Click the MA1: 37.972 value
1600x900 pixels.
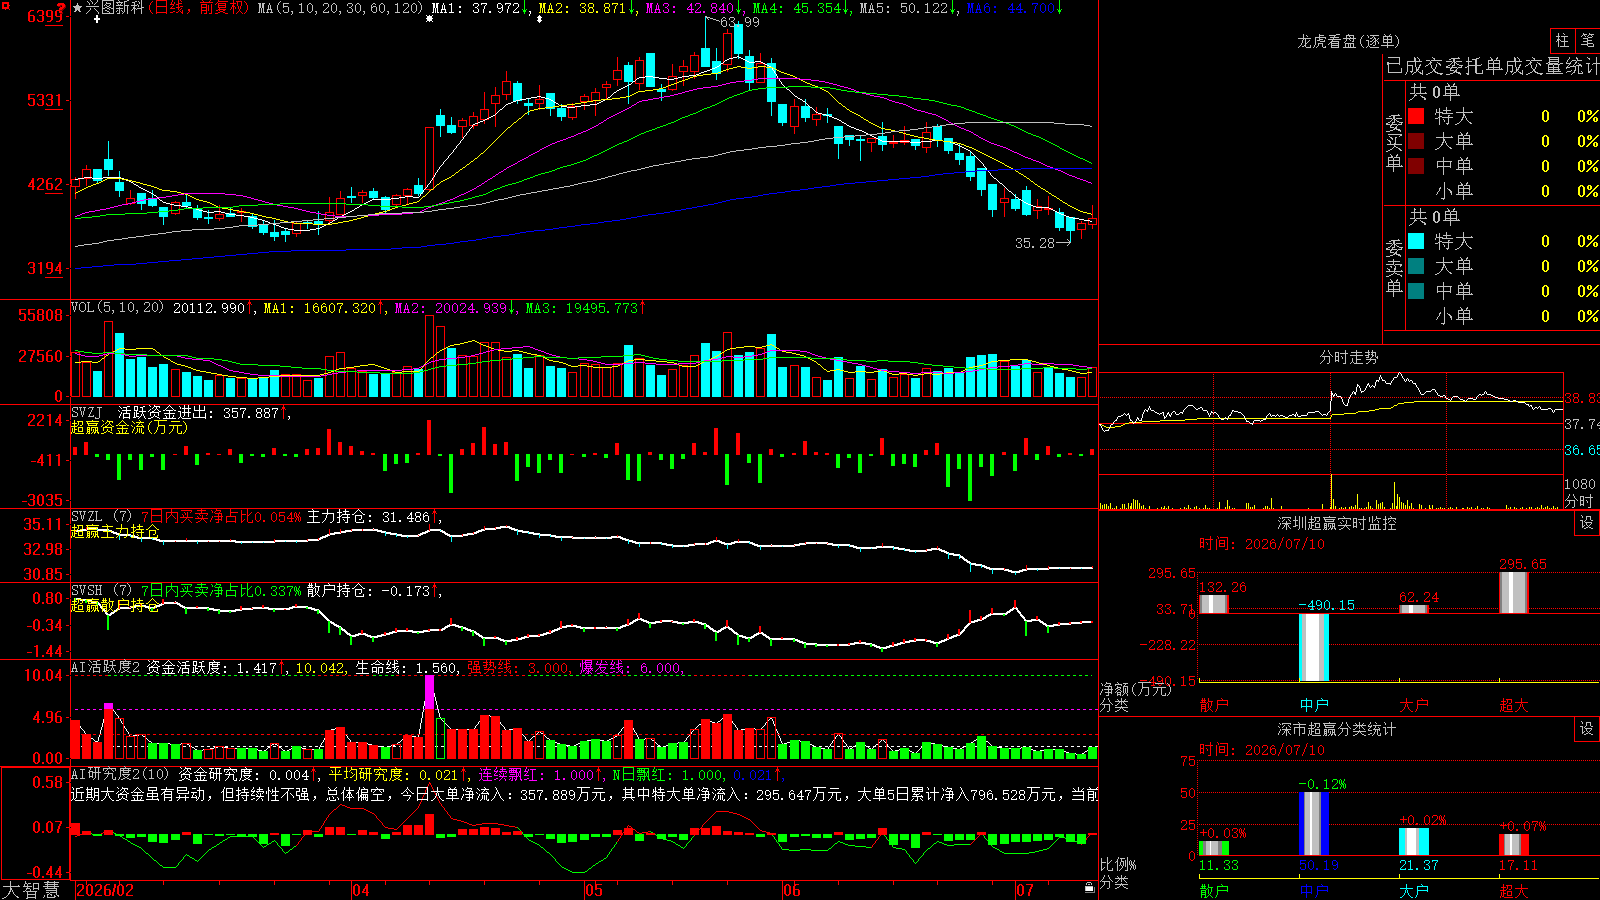[476, 8]
